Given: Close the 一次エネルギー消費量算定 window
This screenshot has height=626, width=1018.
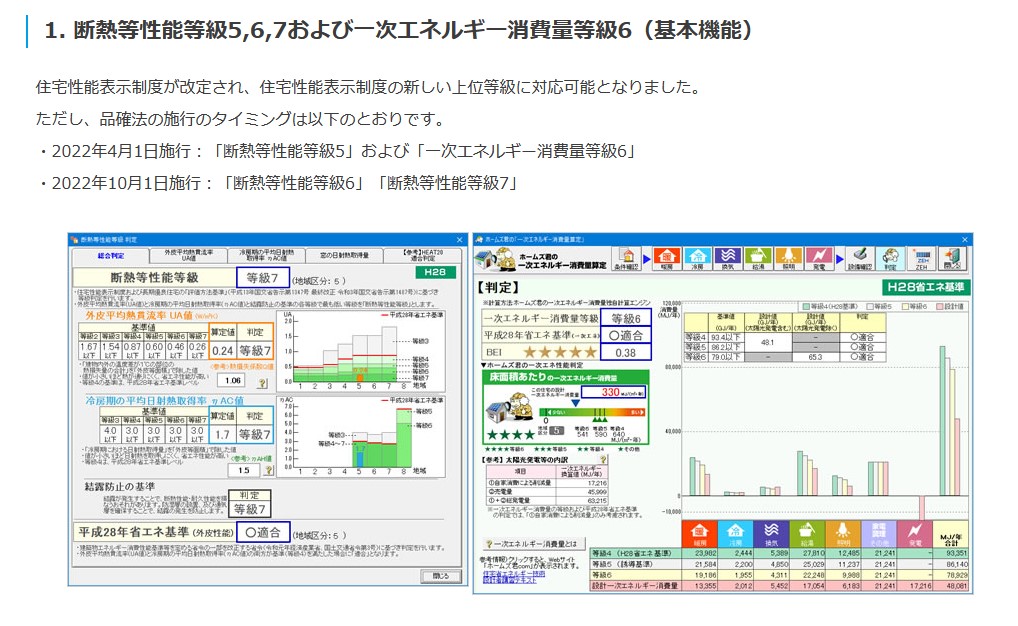Looking at the screenshot, I should pyautogui.click(x=964, y=240).
